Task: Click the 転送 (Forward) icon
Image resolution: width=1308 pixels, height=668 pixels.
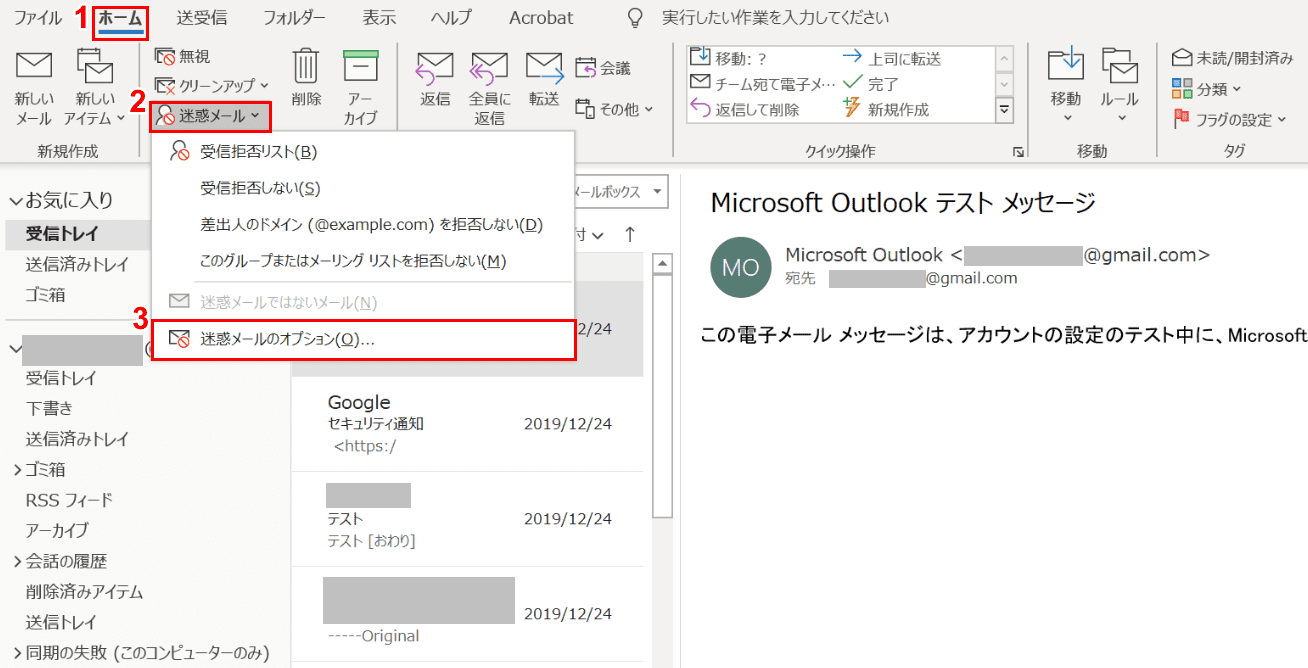Action: pyautogui.click(x=544, y=68)
